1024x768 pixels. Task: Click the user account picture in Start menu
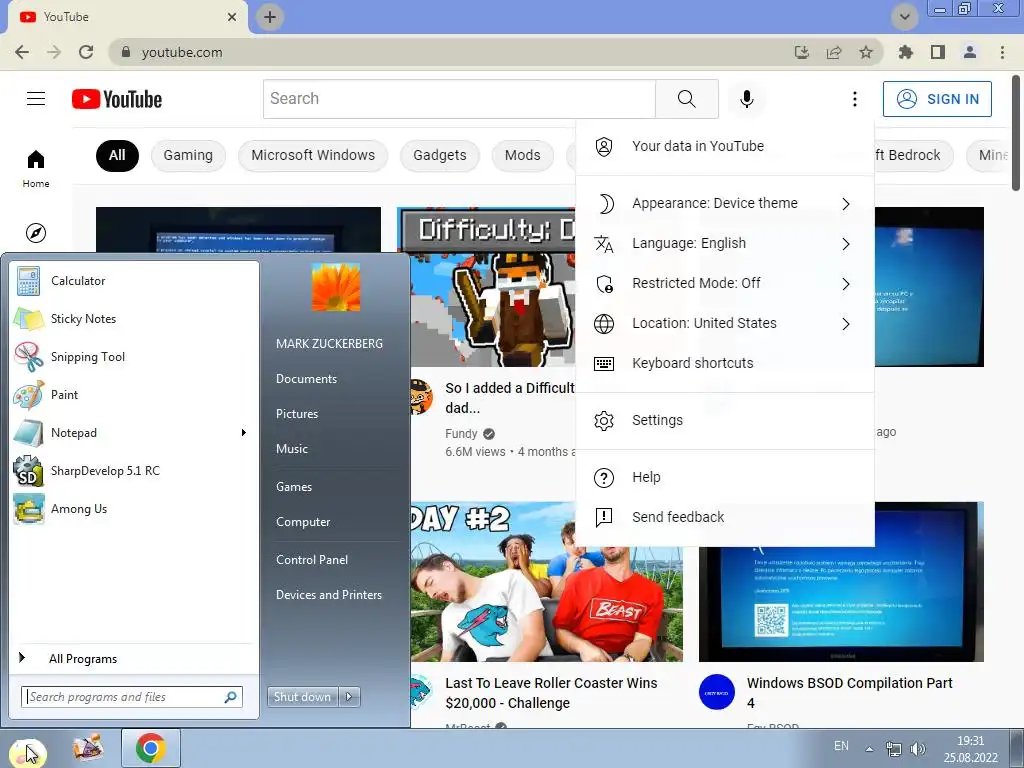click(x=336, y=287)
